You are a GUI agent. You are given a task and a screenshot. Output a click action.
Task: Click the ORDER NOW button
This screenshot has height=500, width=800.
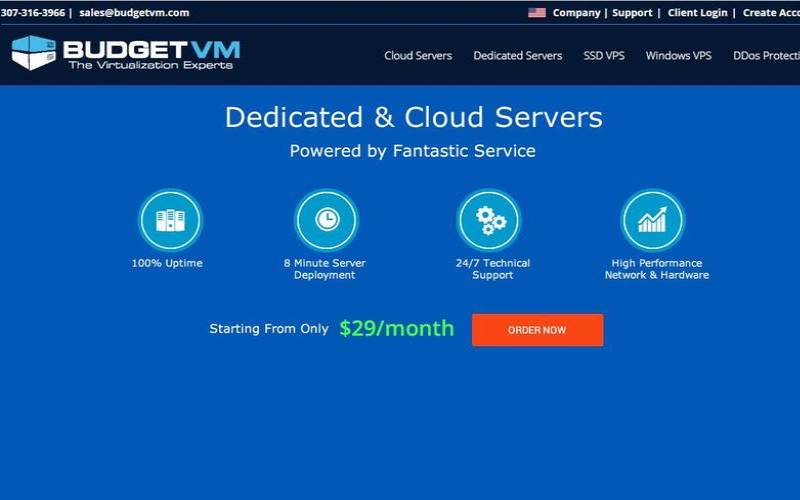coord(537,330)
